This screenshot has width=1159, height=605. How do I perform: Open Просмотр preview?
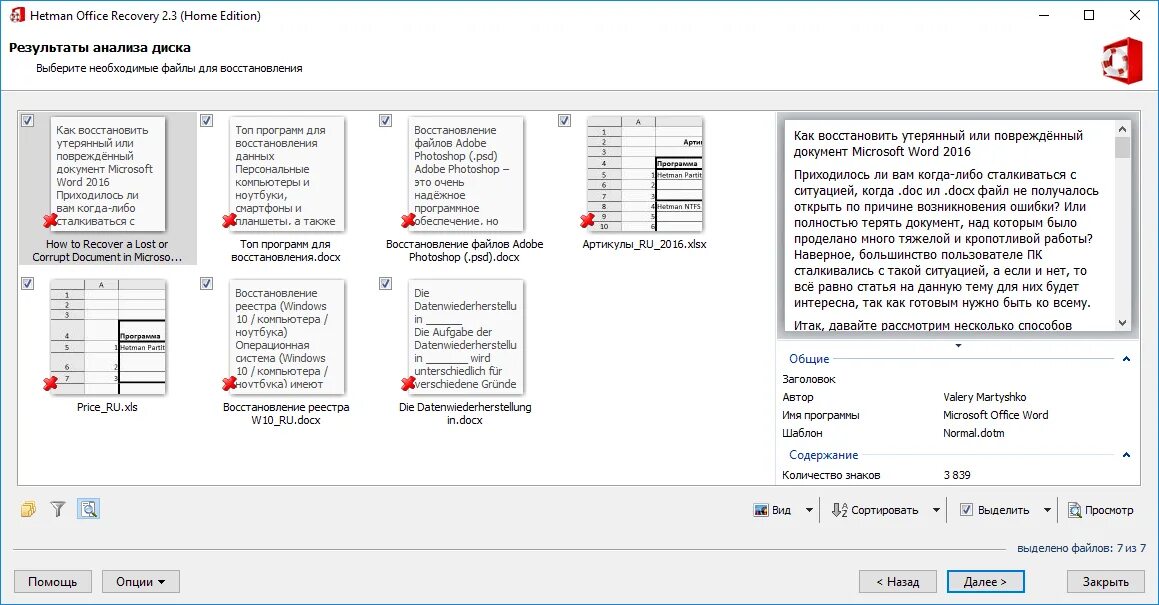[1101, 510]
